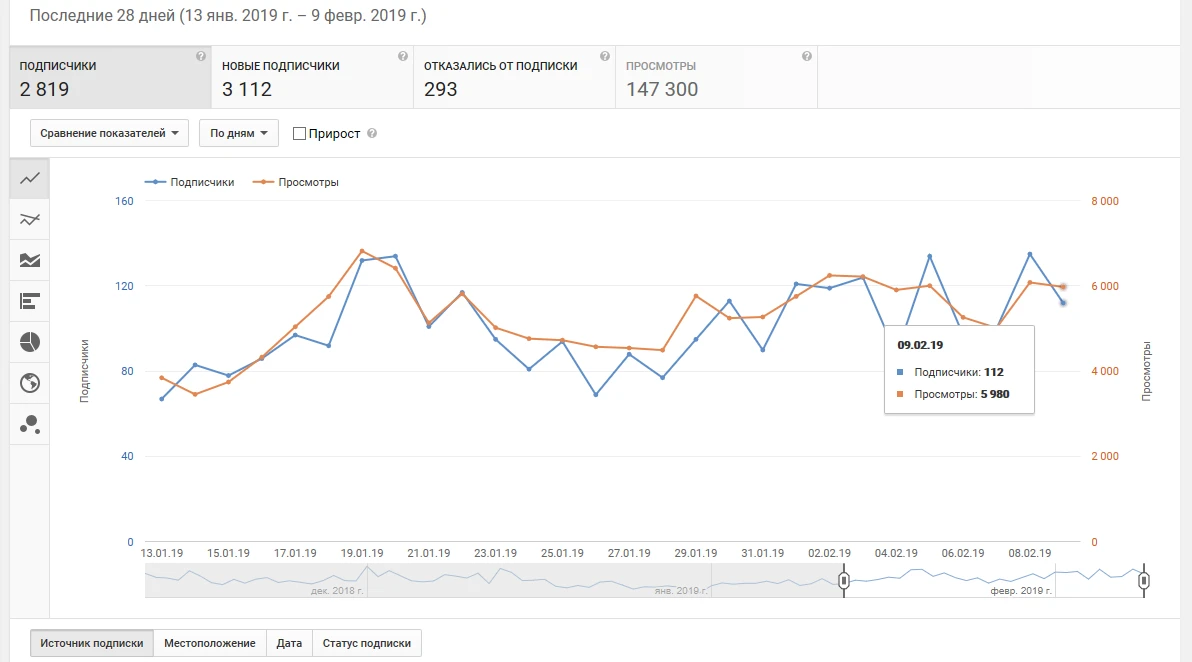Screen dimensions: 1192x662
Task: Enable the Прирост checkbox
Action: click(x=299, y=134)
